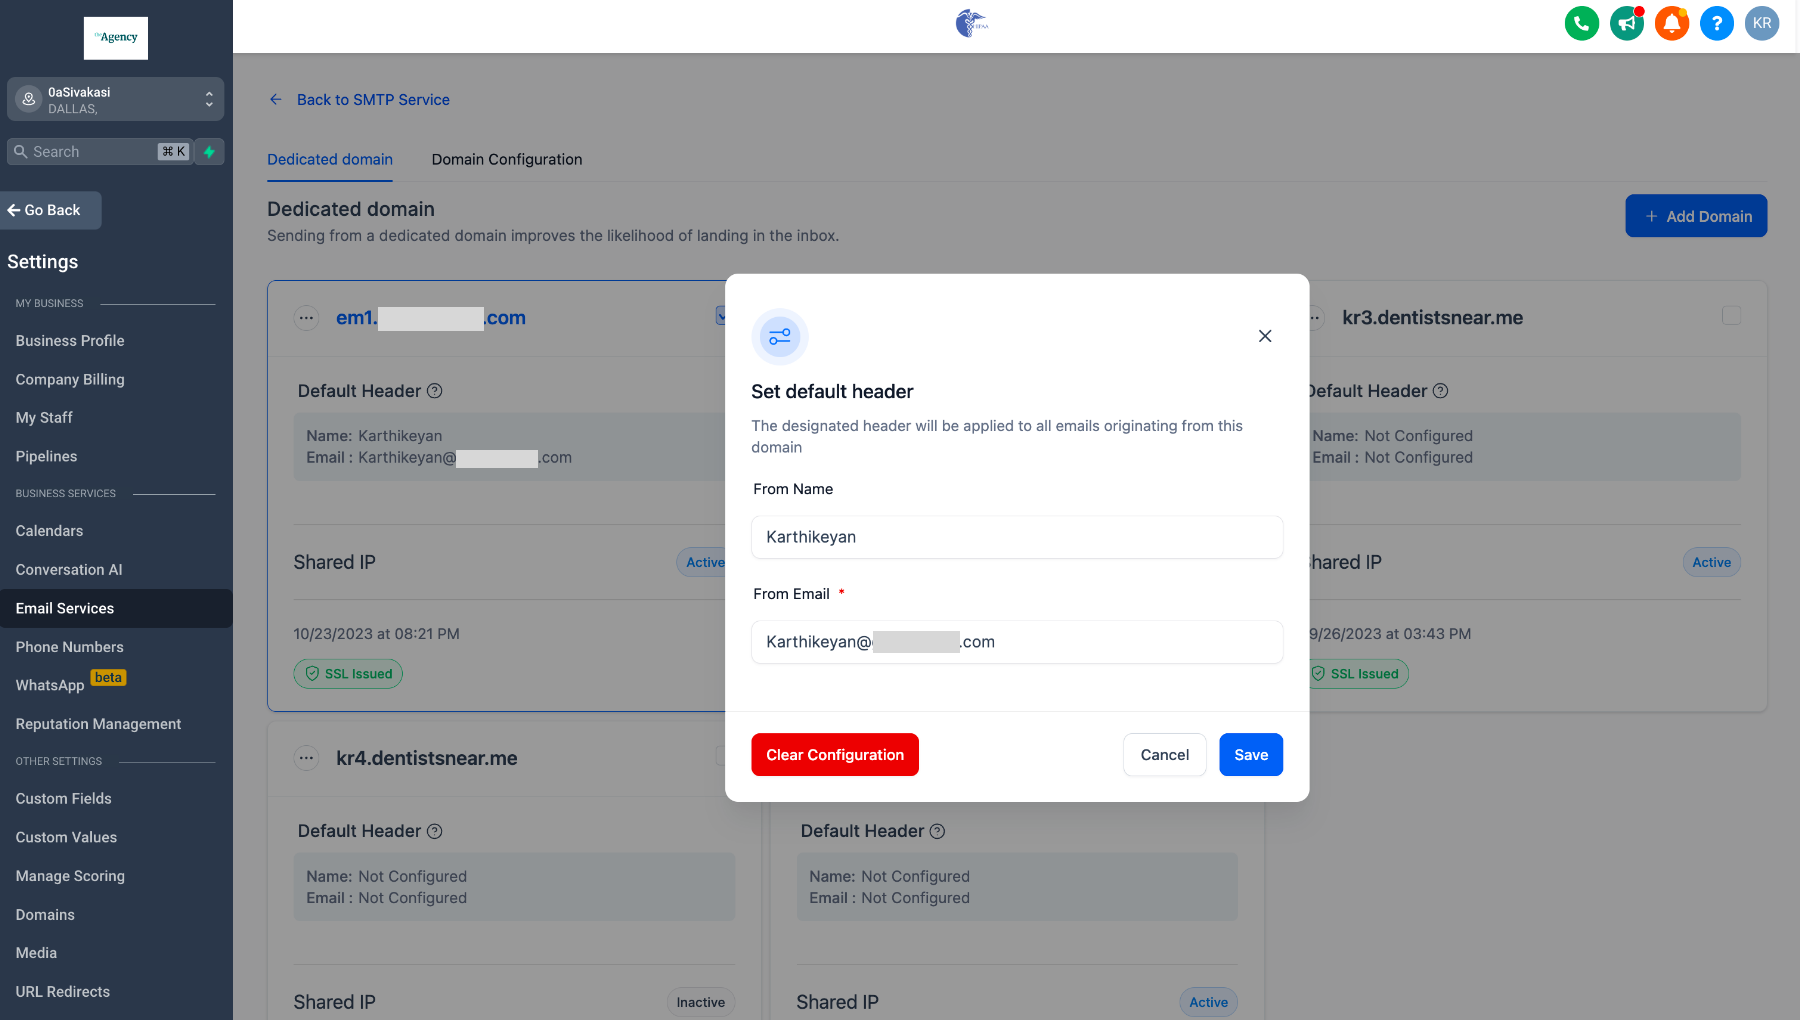This screenshot has height=1020, width=1800.
Task: Click the 10/23/2023 at 08:21 PM timestamp
Action: click(377, 634)
